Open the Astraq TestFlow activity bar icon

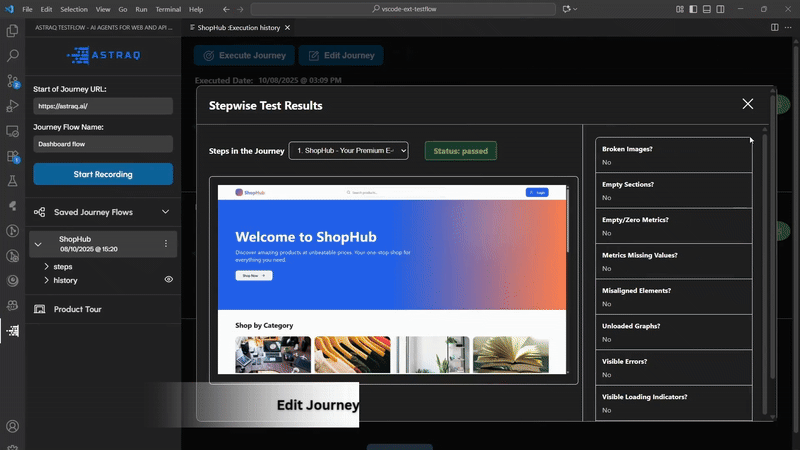tap(12, 331)
